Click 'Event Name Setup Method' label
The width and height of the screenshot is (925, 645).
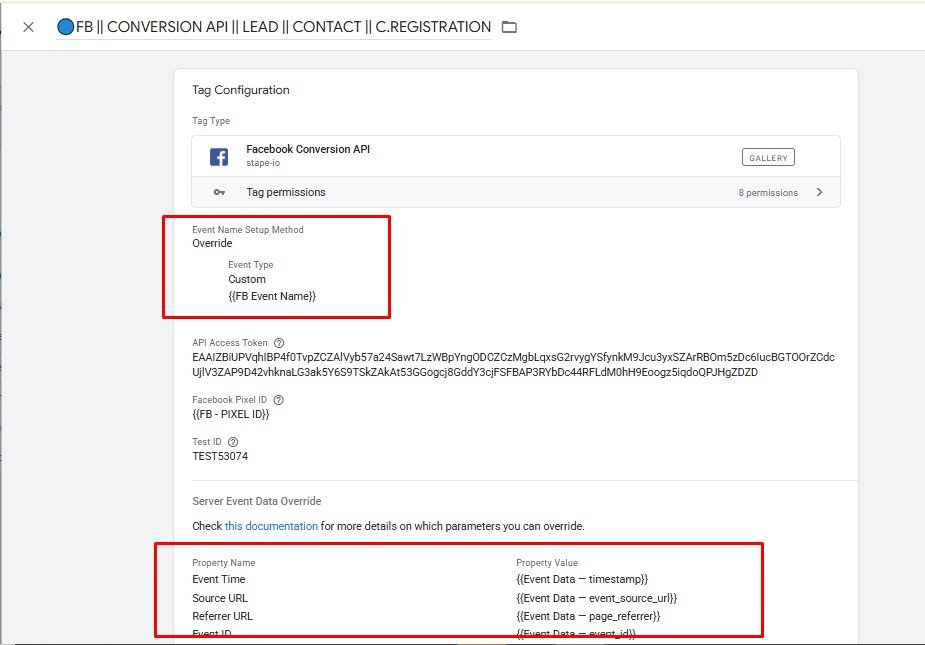click(x=248, y=230)
